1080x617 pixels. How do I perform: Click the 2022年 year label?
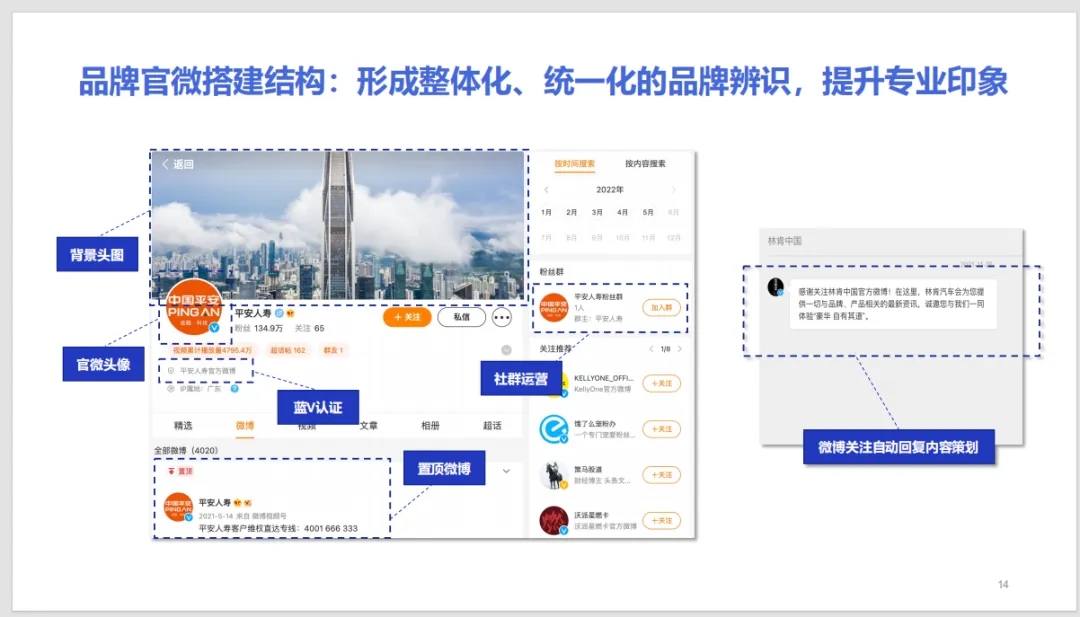point(610,190)
